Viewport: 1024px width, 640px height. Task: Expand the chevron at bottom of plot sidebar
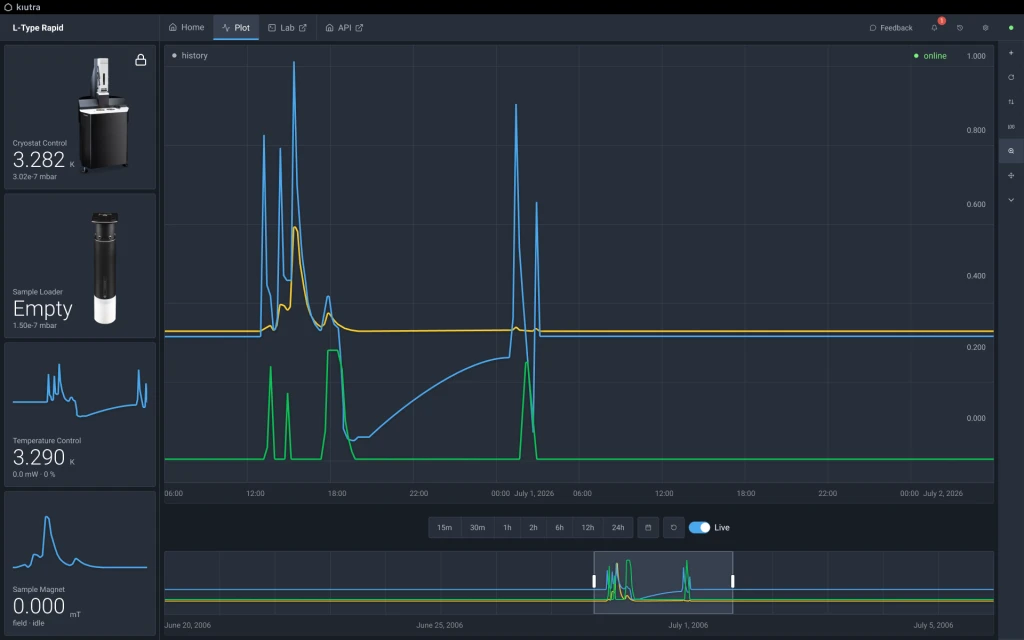point(1011,200)
